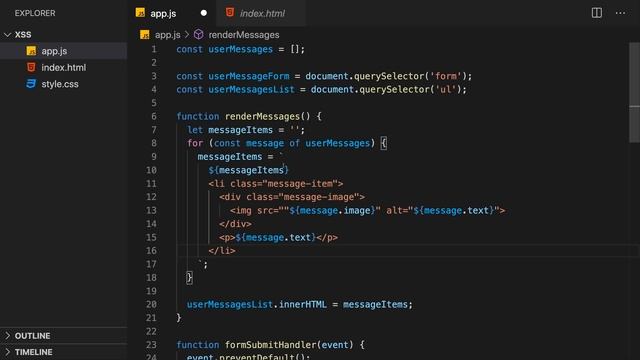
Task: Click the HTML5 icon beside index.html in the Explorer
Action: [x=31, y=67]
